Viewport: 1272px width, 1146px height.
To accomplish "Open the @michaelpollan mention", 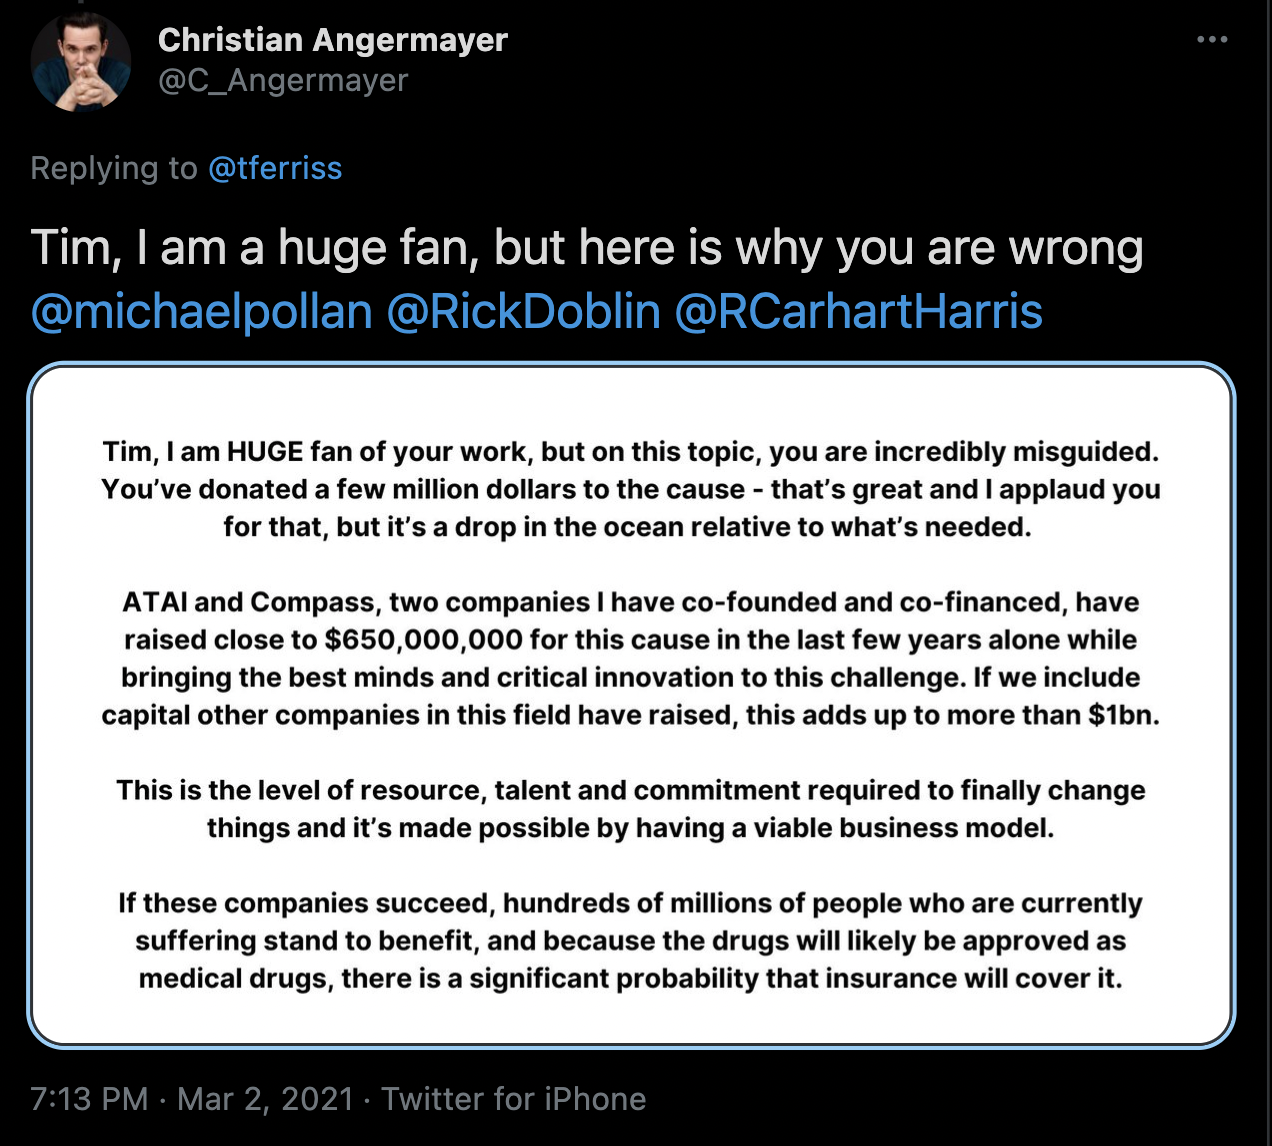I will (202, 311).
